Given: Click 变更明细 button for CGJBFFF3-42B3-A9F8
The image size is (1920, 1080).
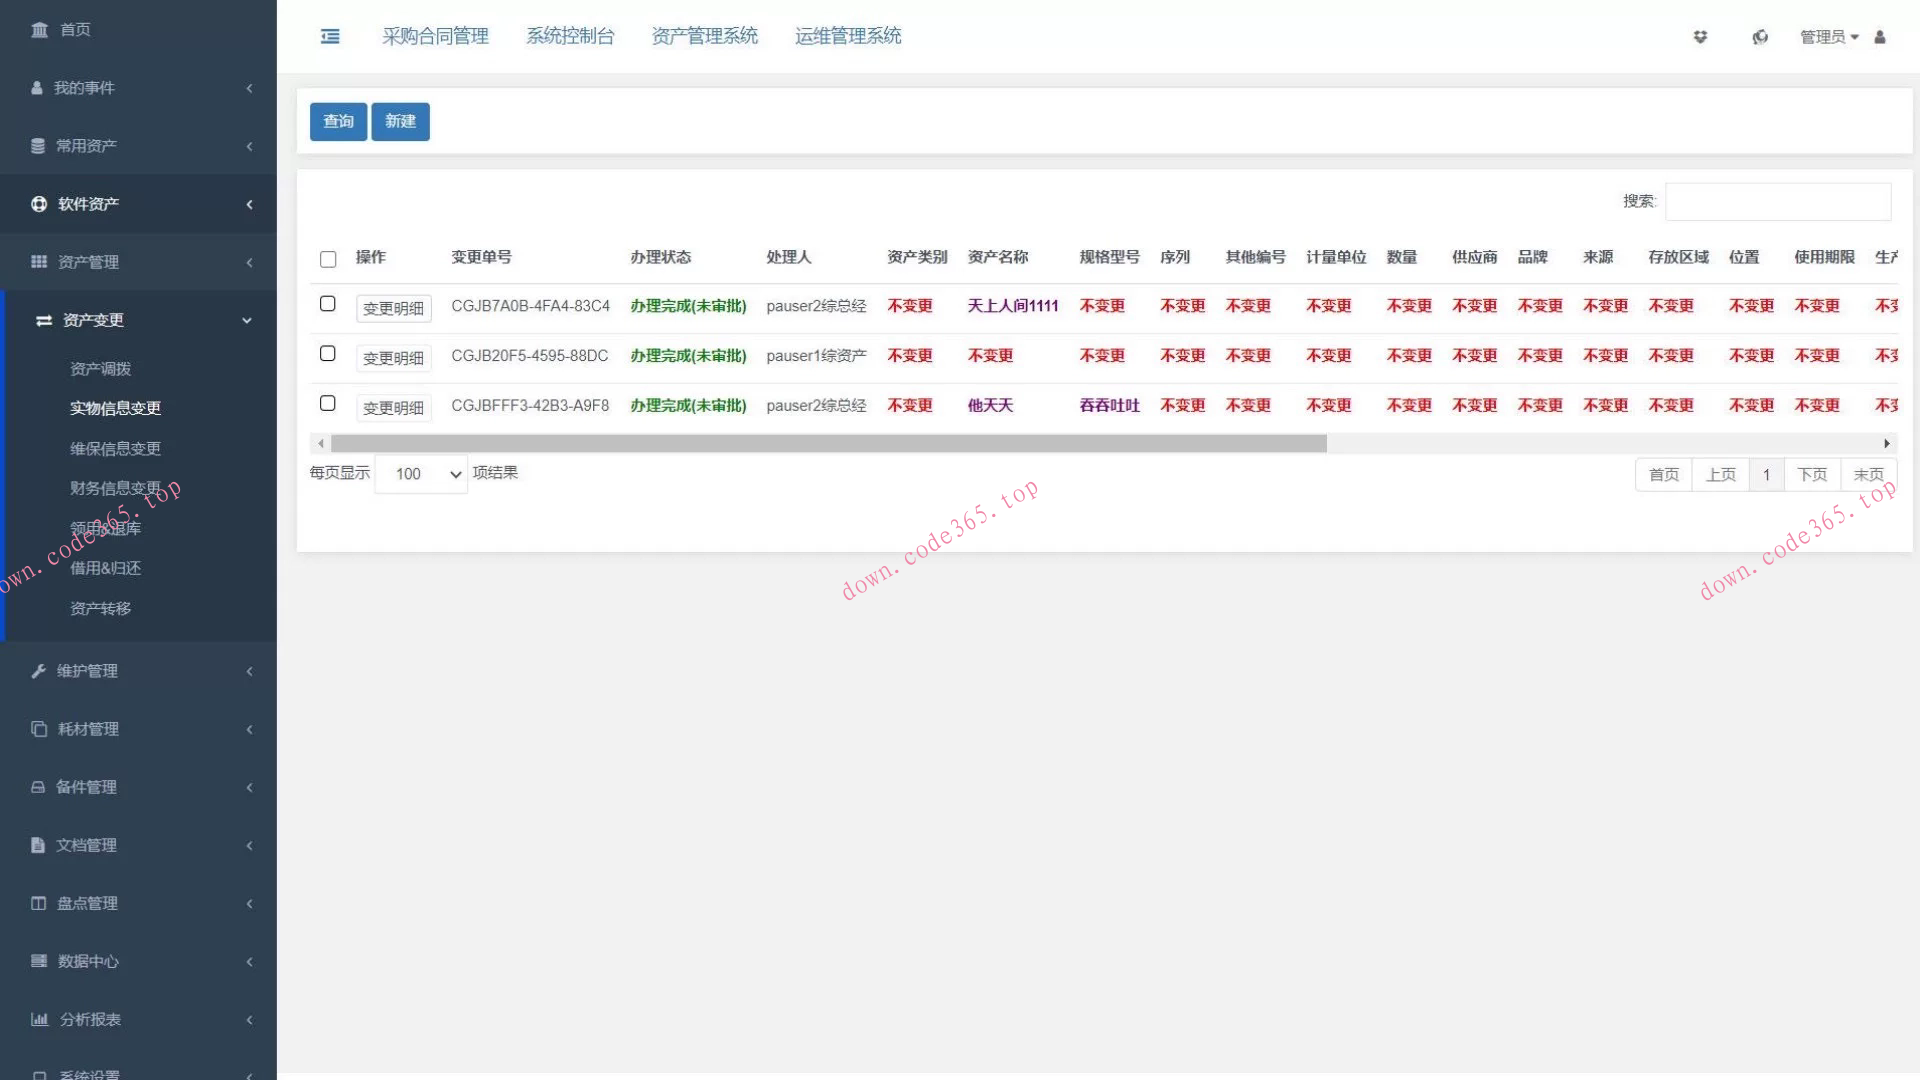Looking at the screenshot, I should tap(393, 408).
